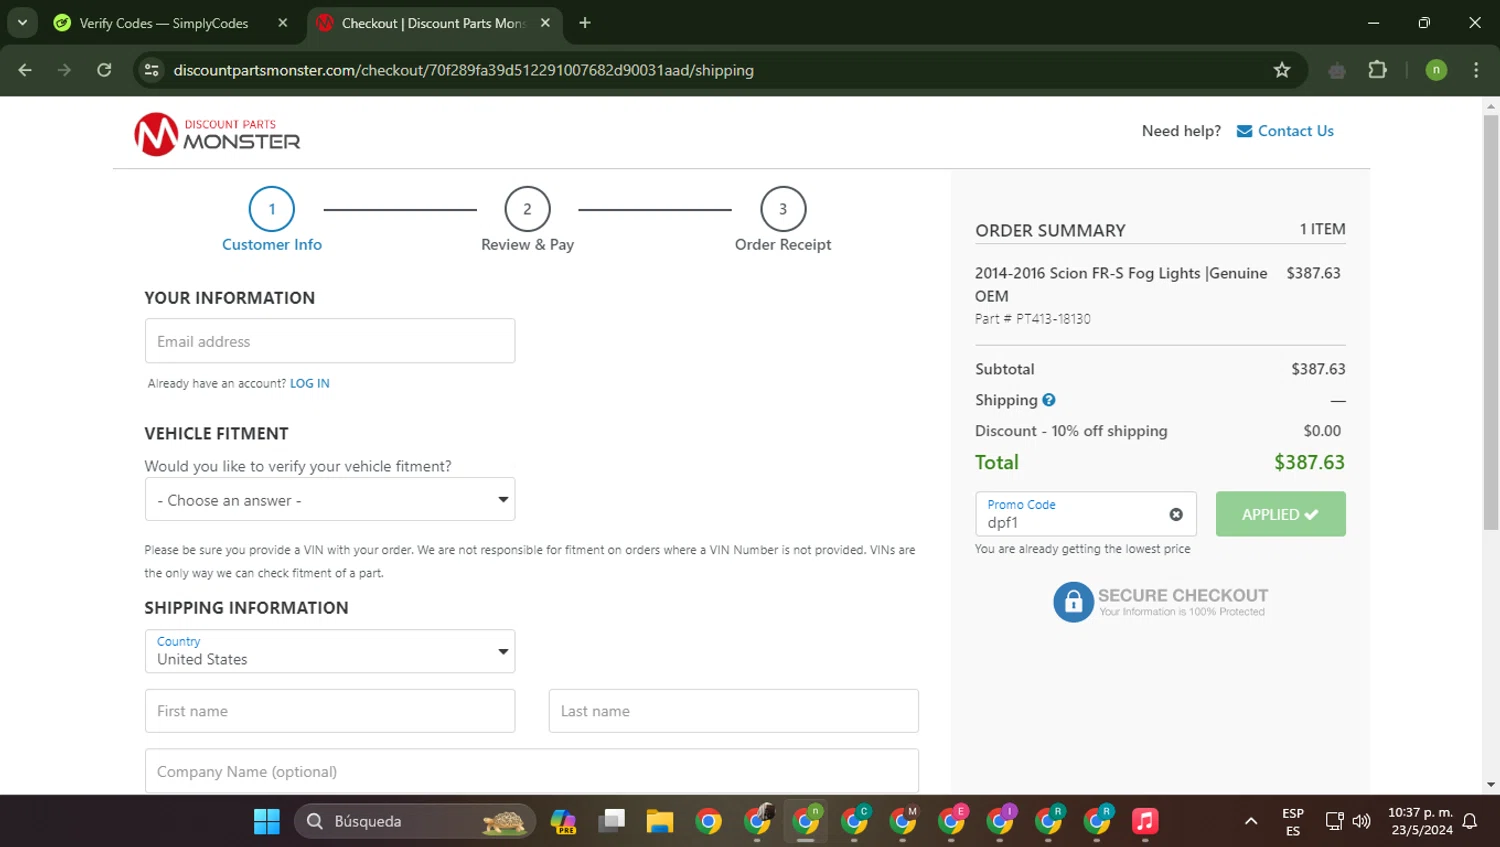The image size is (1500, 847).
Task: Show hidden system tray icons
Action: pos(1250,821)
